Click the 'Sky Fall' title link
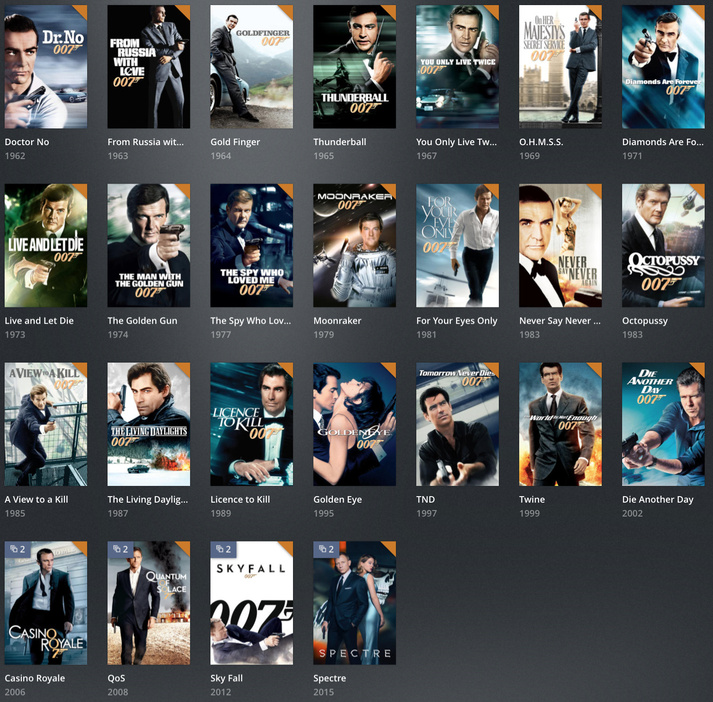Screen dimensions: 713x702 pos(226,678)
